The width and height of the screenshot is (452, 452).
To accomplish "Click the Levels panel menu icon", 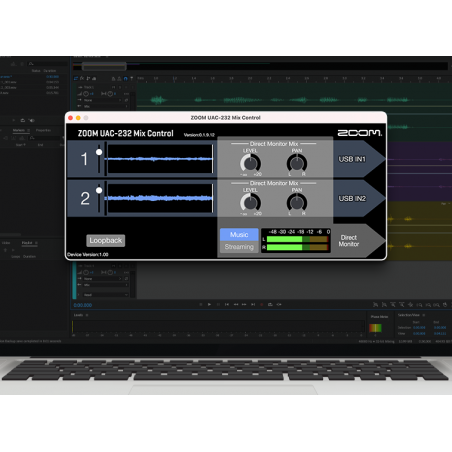I will coord(87,315).
